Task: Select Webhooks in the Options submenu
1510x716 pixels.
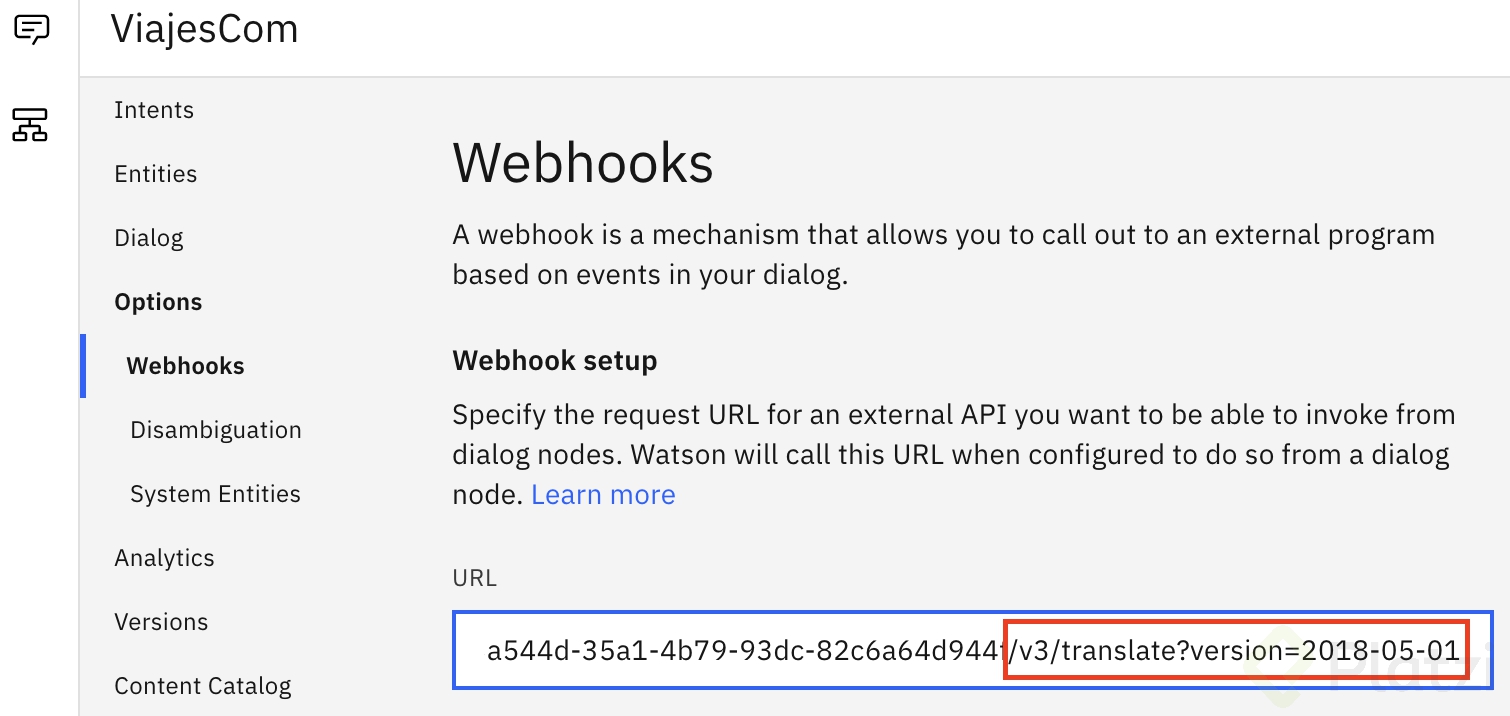Action: click(x=185, y=366)
